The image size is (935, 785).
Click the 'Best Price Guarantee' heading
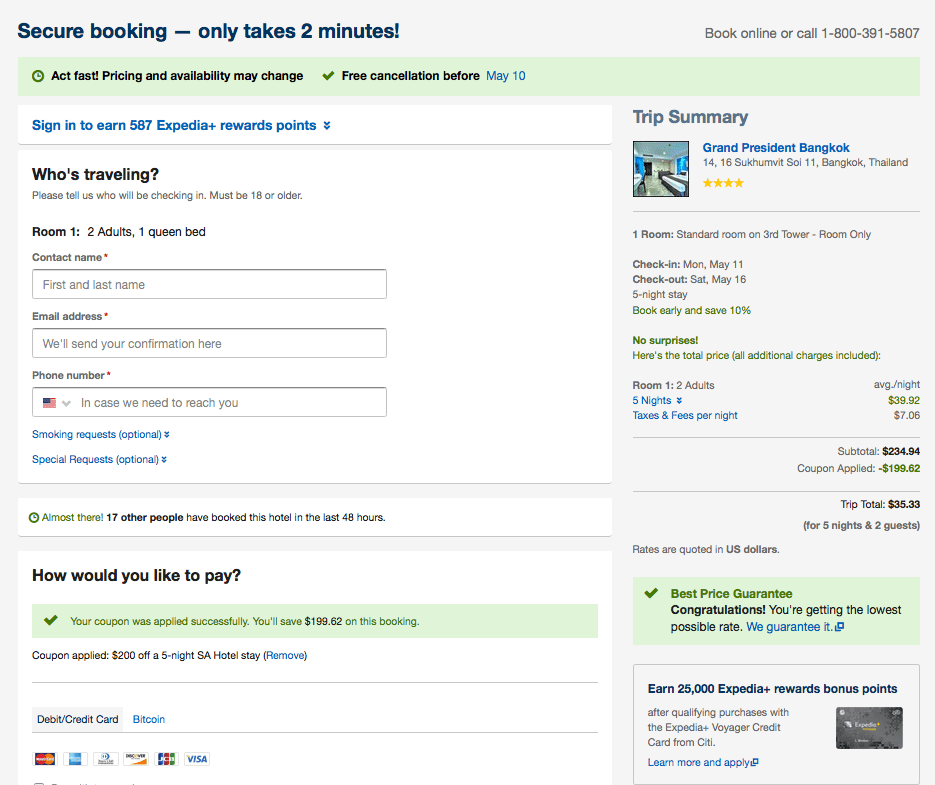coord(731,594)
